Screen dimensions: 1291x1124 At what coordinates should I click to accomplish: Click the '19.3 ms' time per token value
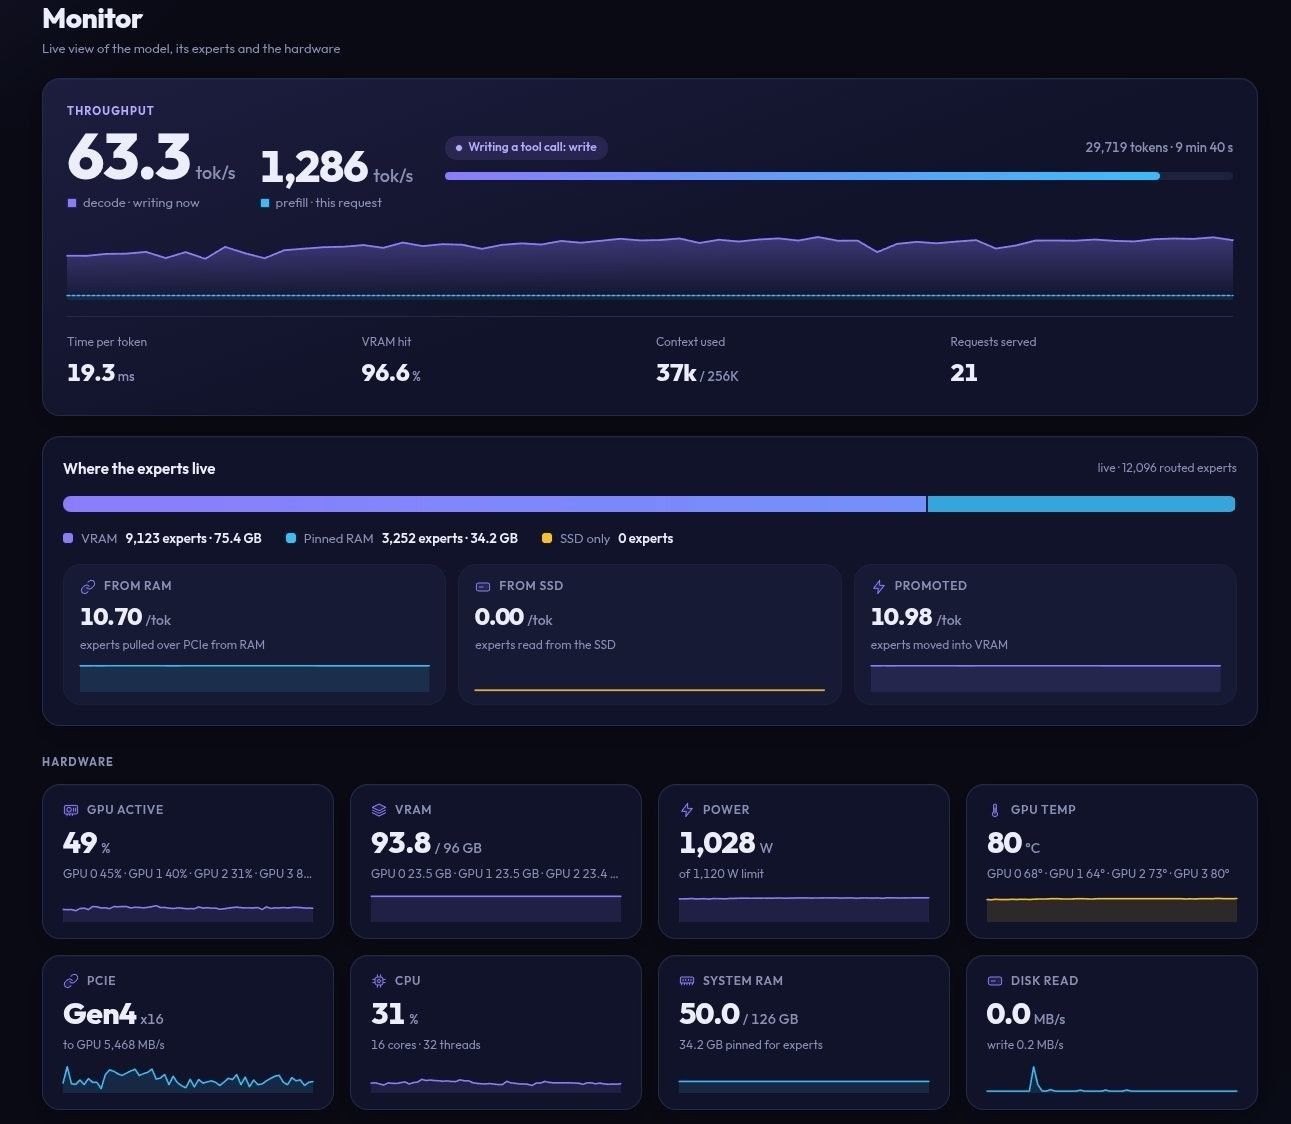100,373
